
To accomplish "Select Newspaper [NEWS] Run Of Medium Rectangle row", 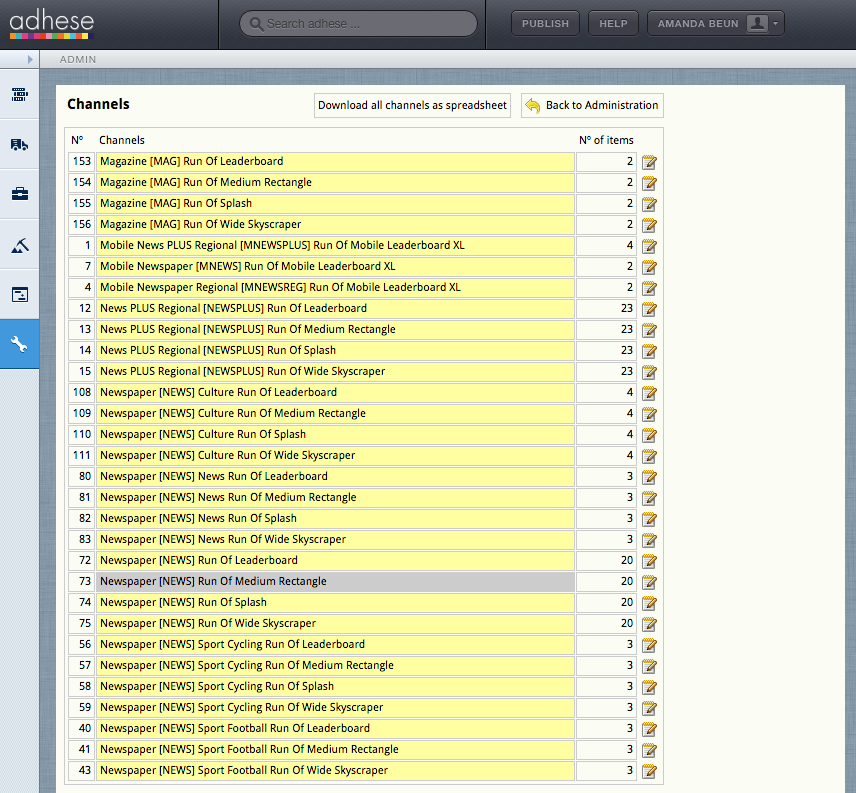I will coord(335,581).
